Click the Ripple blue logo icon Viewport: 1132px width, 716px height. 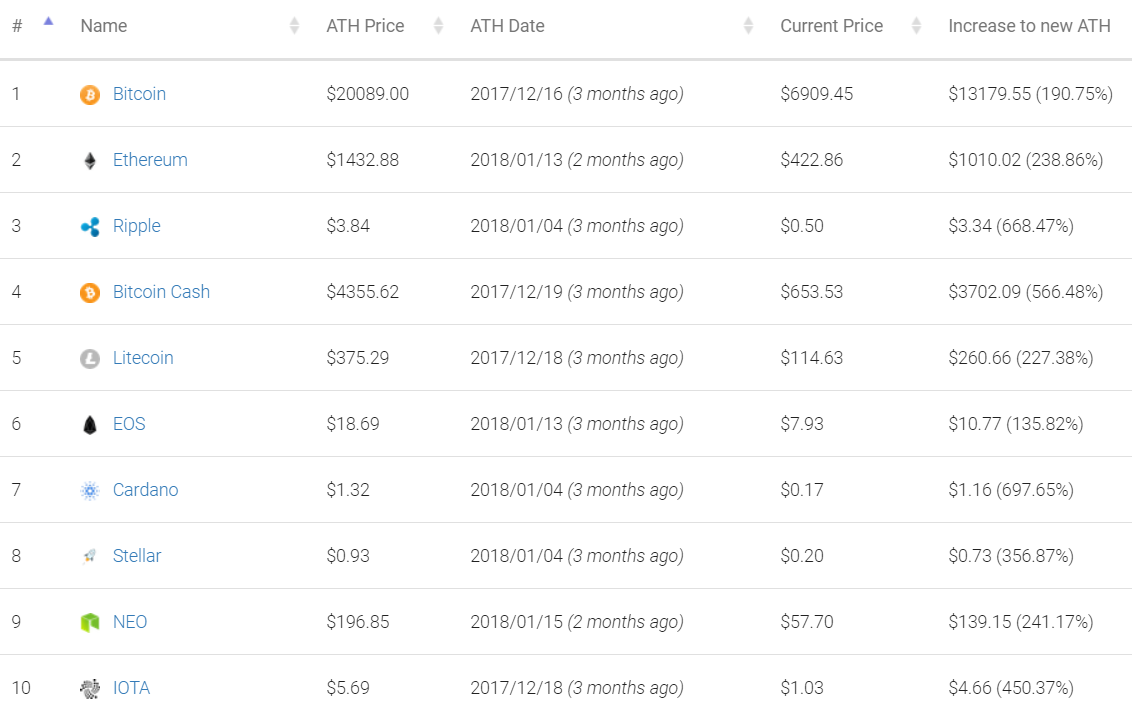[90, 227]
